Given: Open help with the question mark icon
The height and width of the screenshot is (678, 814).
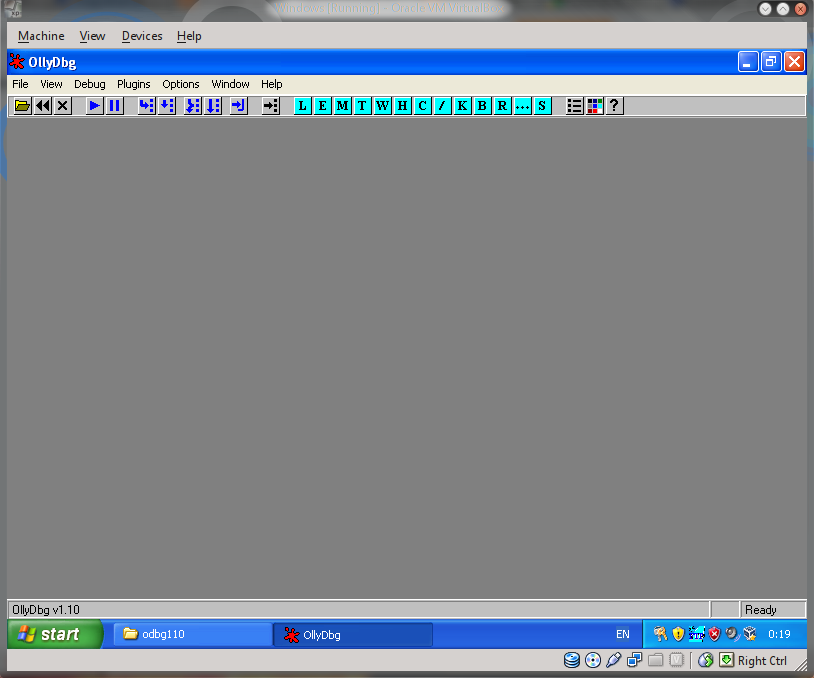Looking at the screenshot, I should (x=614, y=106).
